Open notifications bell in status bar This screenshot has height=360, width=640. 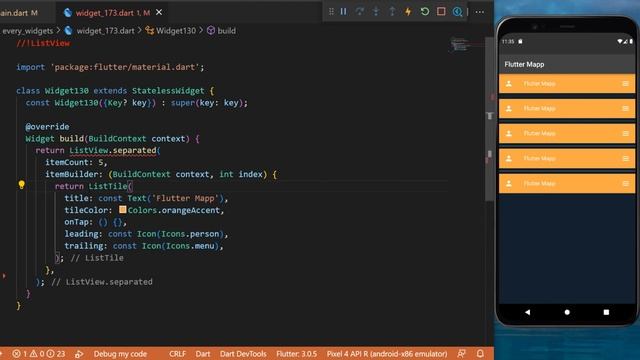[480, 354]
